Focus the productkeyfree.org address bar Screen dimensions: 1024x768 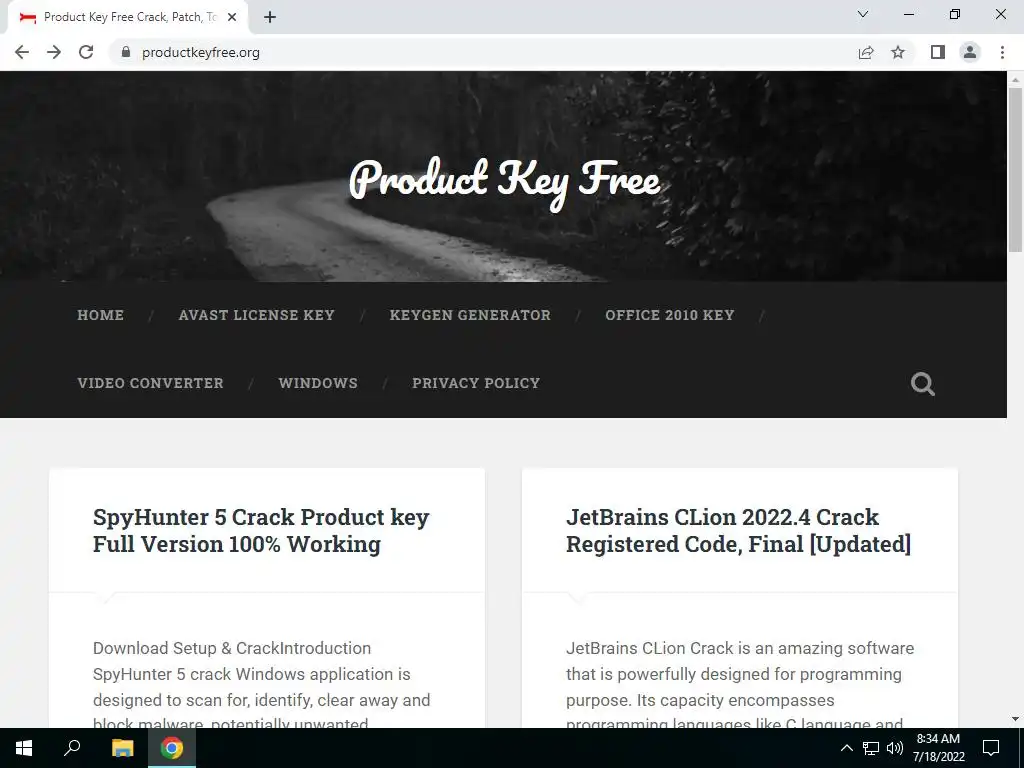tap(483, 52)
